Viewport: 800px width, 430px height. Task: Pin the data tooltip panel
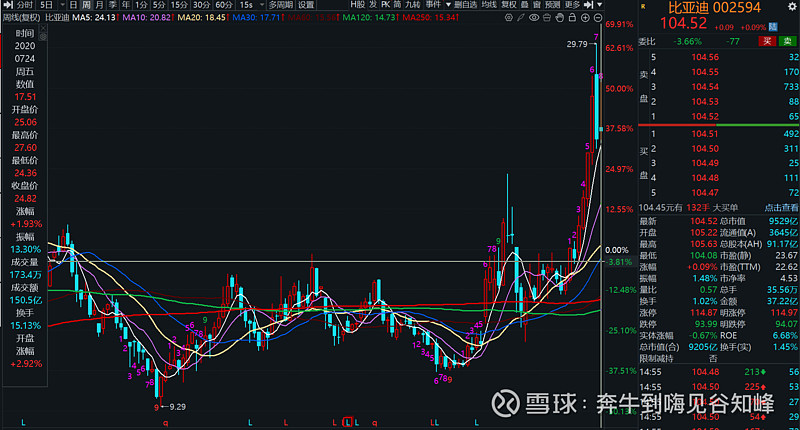tap(43, 37)
